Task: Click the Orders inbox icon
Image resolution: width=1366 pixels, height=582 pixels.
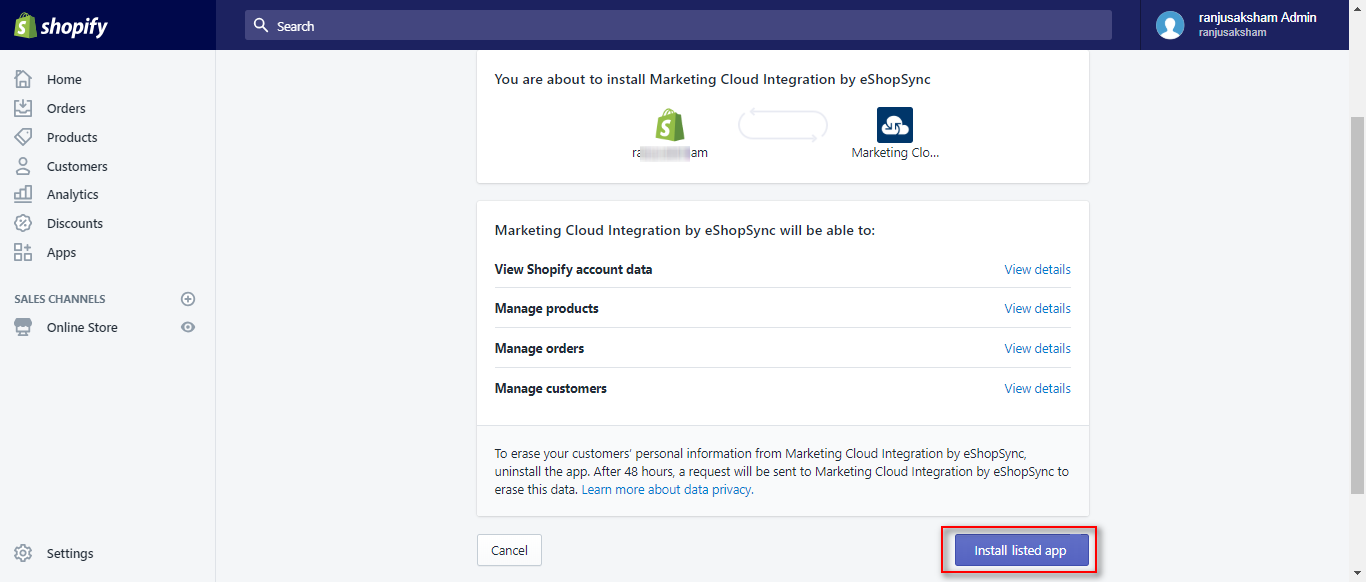Action: click(x=23, y=108)
